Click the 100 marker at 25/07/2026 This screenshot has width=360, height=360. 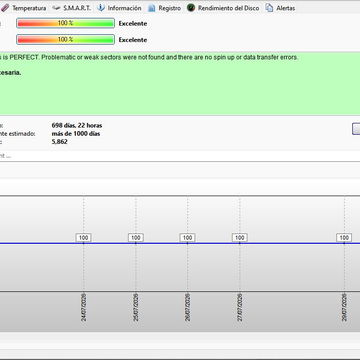click(x=136, y=238)
